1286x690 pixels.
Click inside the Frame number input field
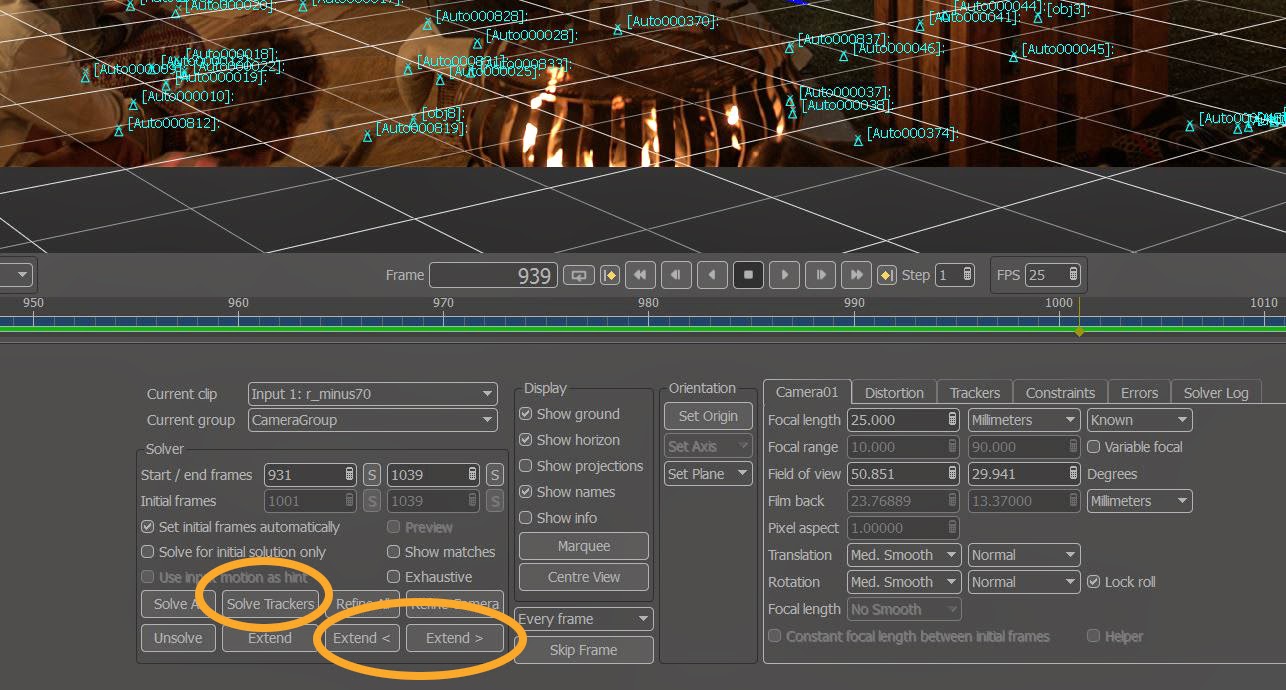coord(493,275)
